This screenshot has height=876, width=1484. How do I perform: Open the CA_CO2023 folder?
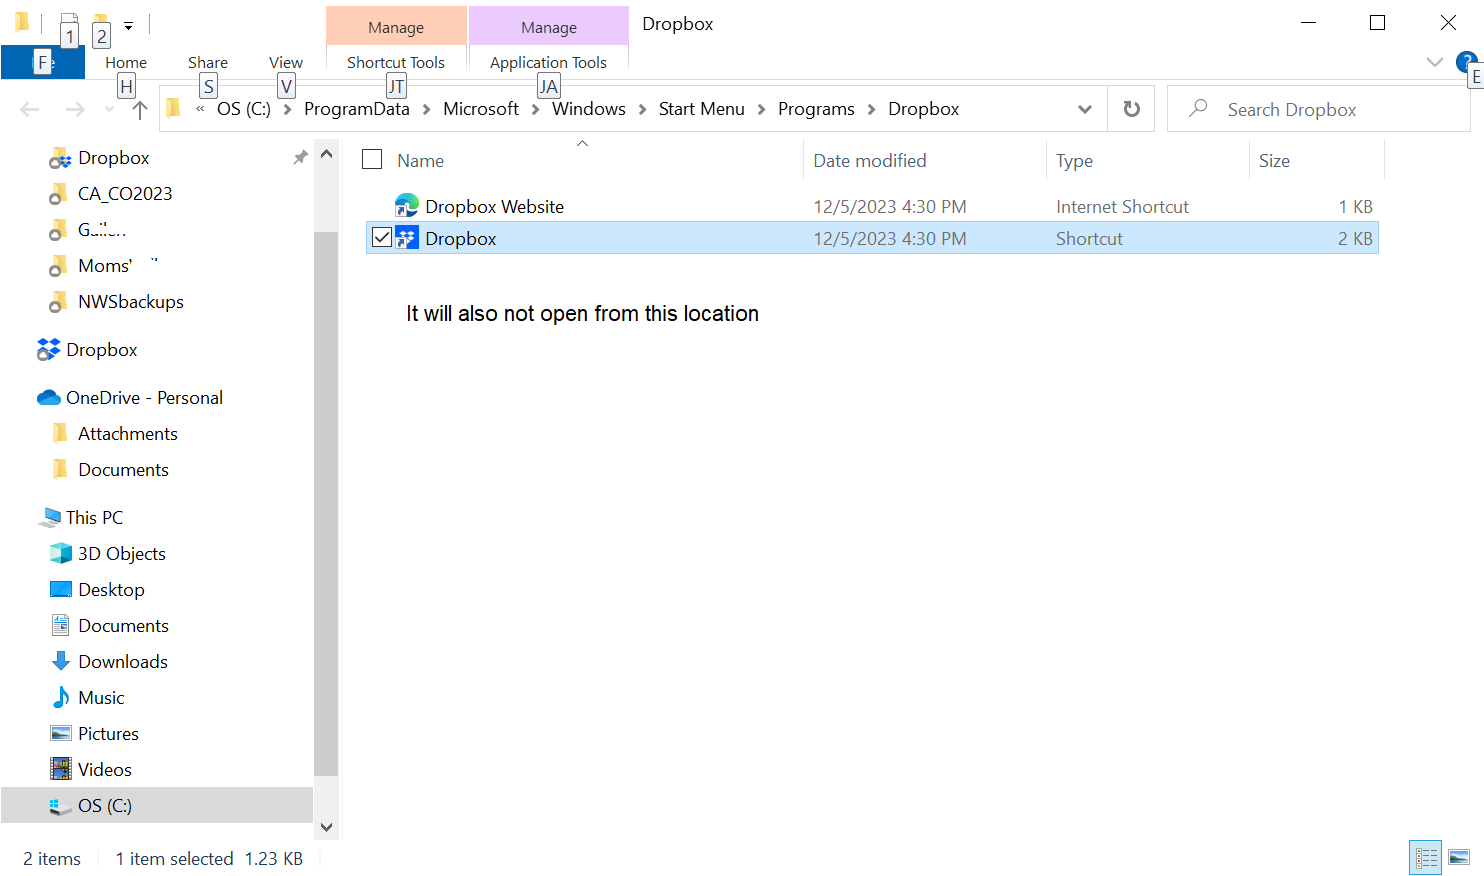point(125,194)
